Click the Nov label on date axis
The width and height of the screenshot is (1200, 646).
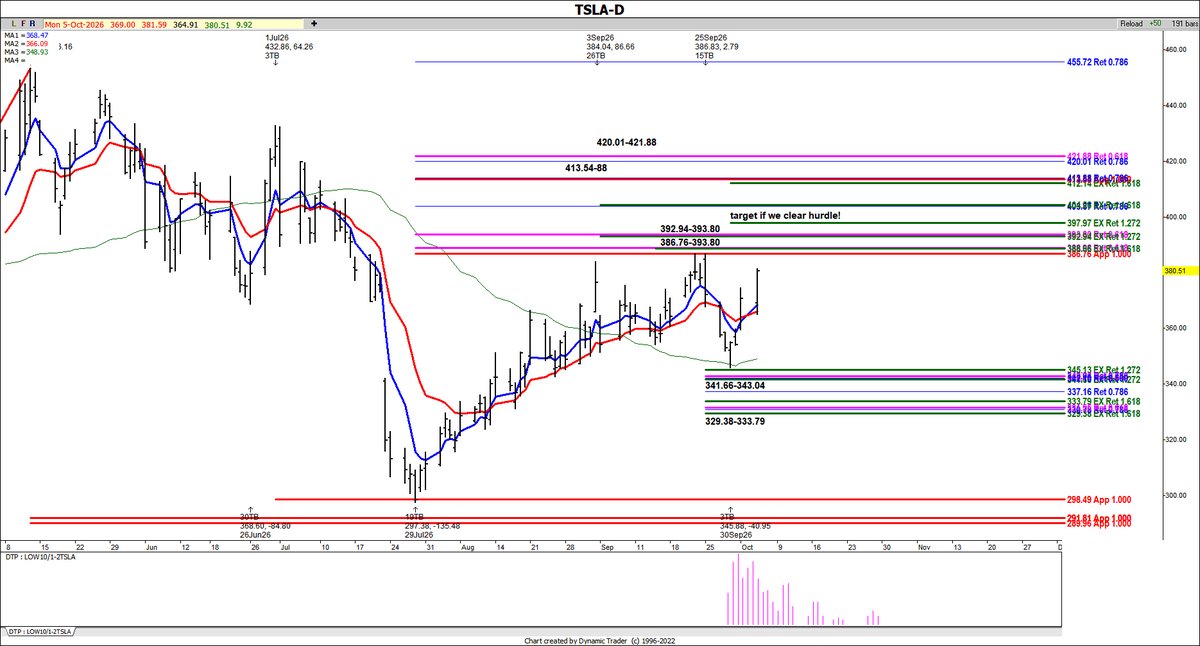click(926, 548)
